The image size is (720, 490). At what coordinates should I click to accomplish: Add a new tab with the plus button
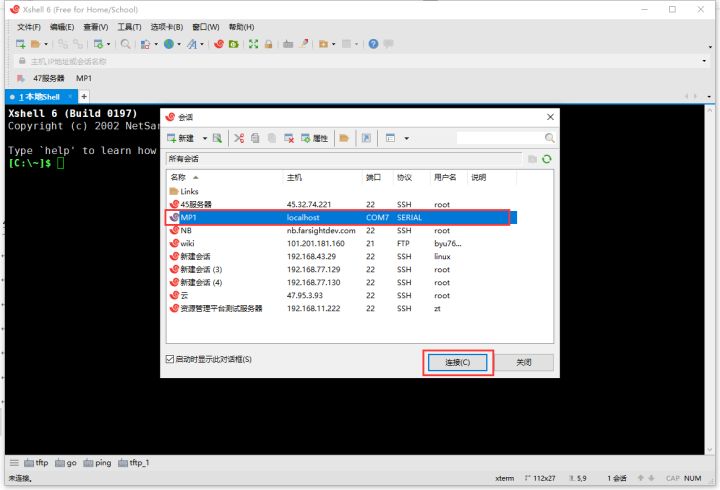pyautogui.click(x=84, y=96)
